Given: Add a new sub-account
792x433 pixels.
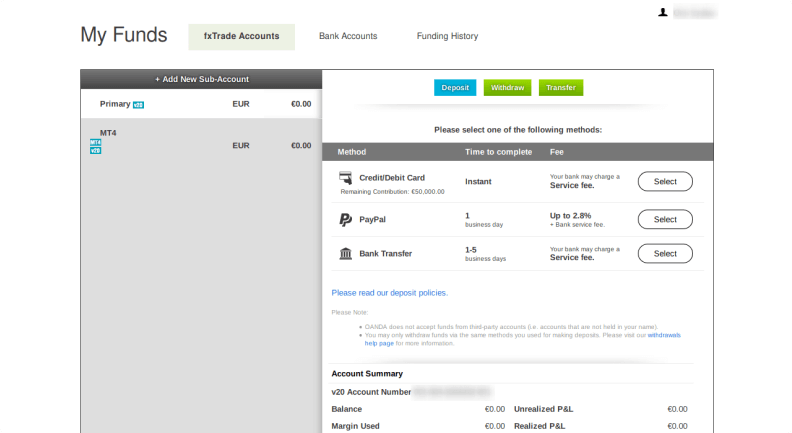Looking at the screenshot, I should [x=201, y=79].
